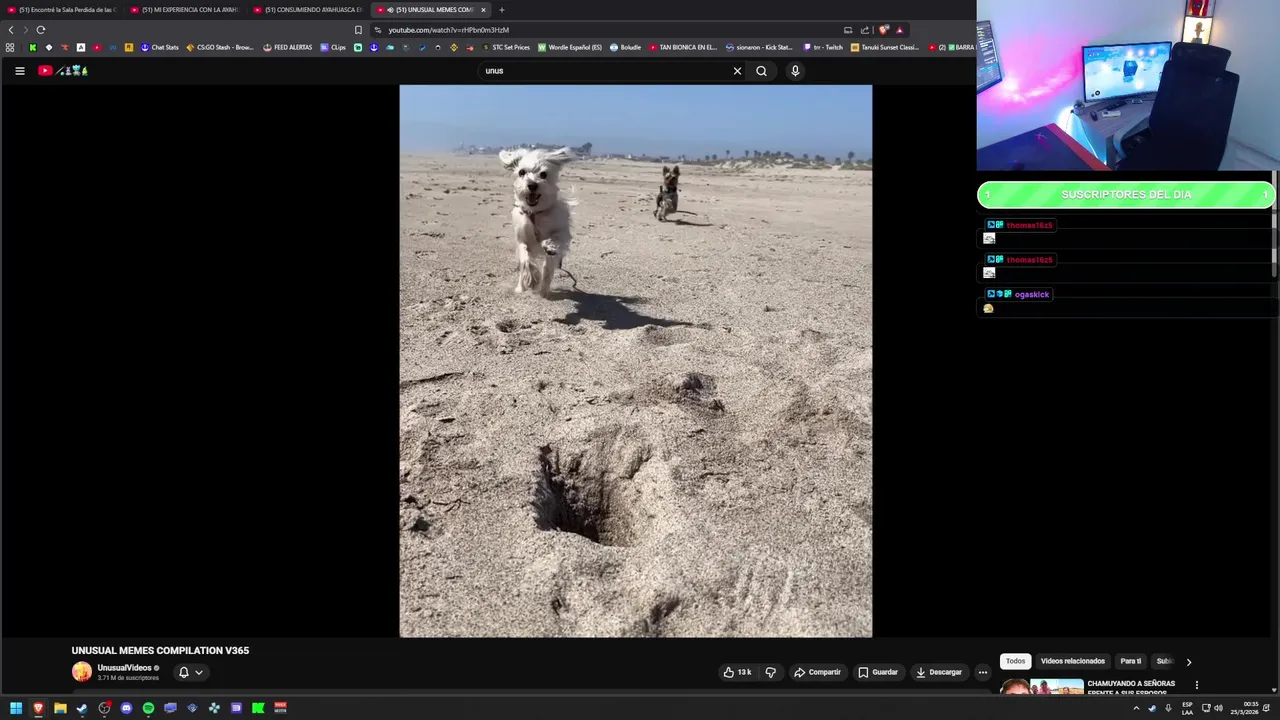
Task: Reload the current page
Action: click(41, 30)
